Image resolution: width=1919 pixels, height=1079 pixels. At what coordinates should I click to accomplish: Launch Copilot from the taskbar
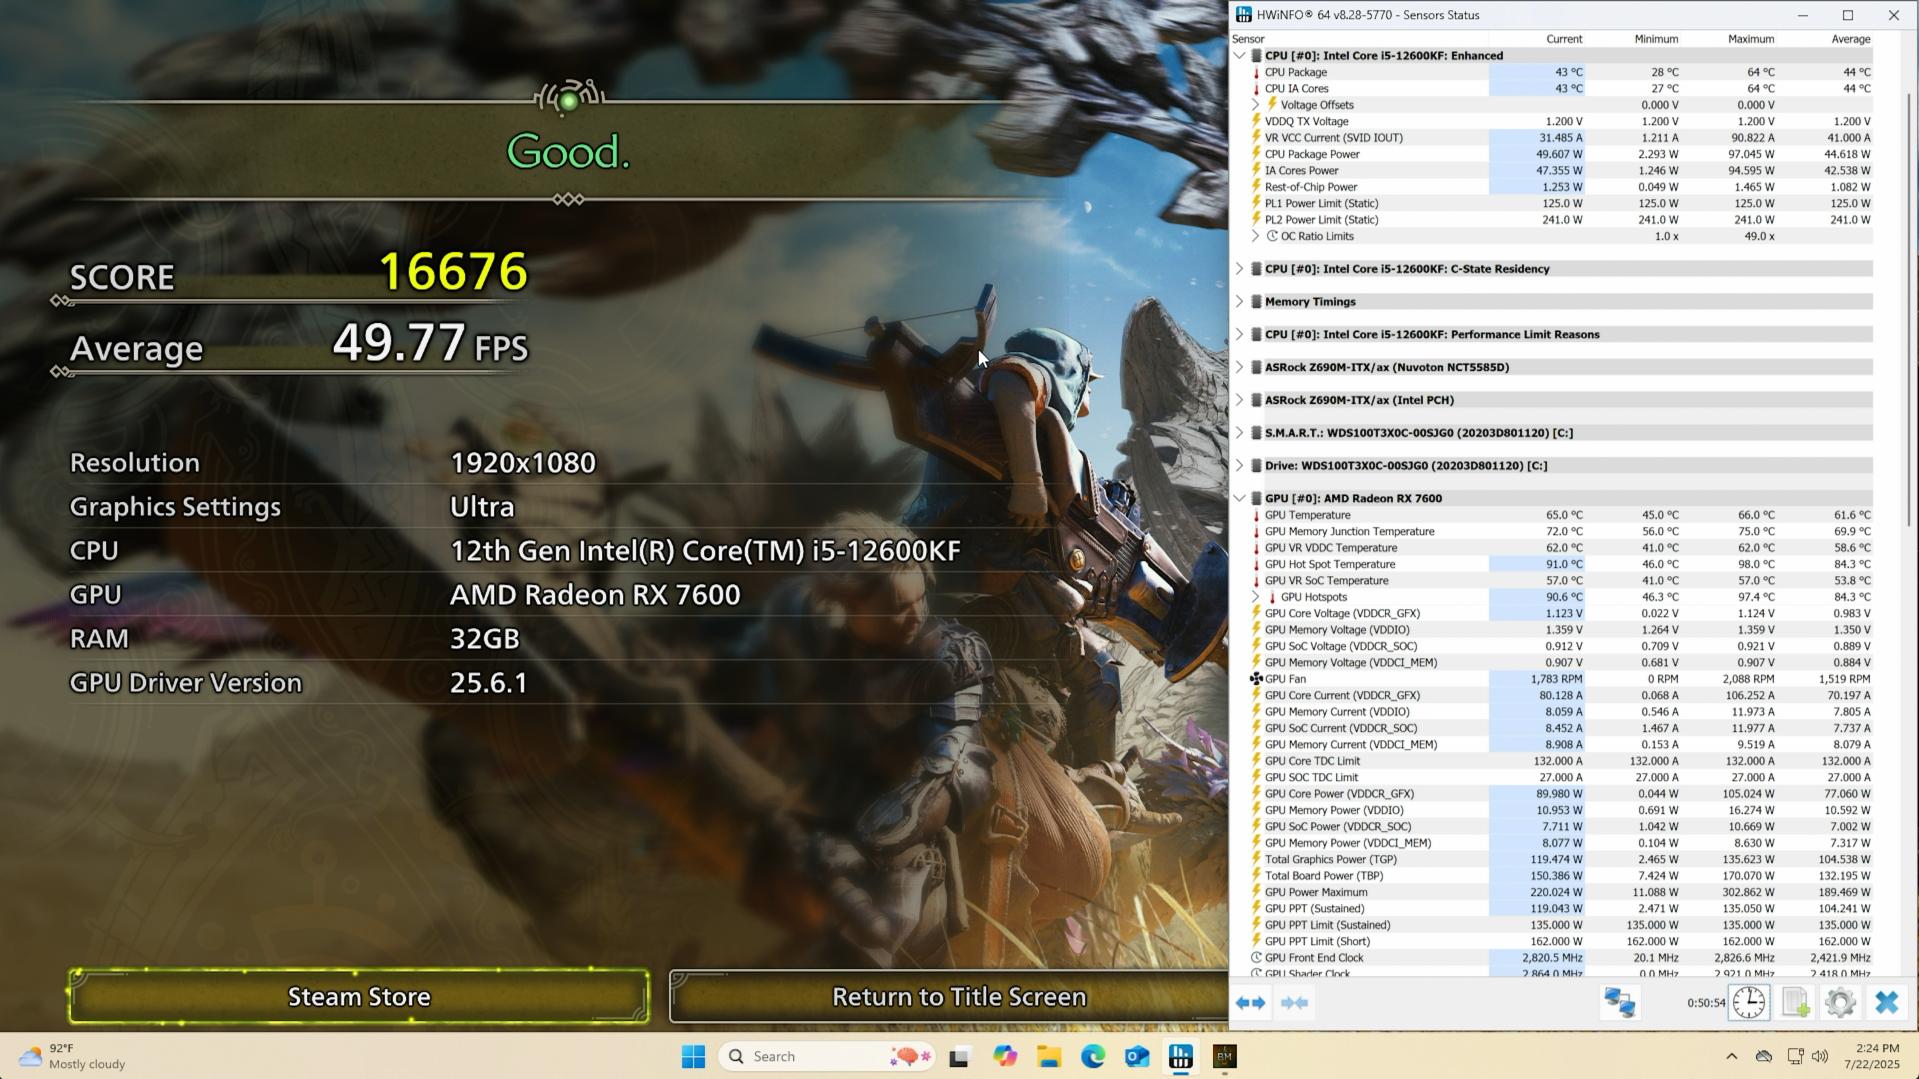pos(1005,1056)
